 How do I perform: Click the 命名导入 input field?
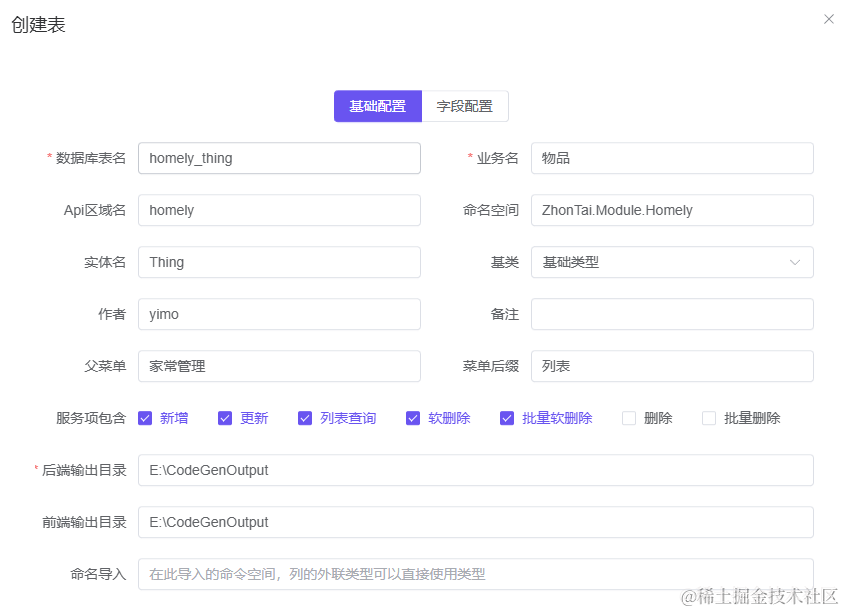tap(476, 574)
